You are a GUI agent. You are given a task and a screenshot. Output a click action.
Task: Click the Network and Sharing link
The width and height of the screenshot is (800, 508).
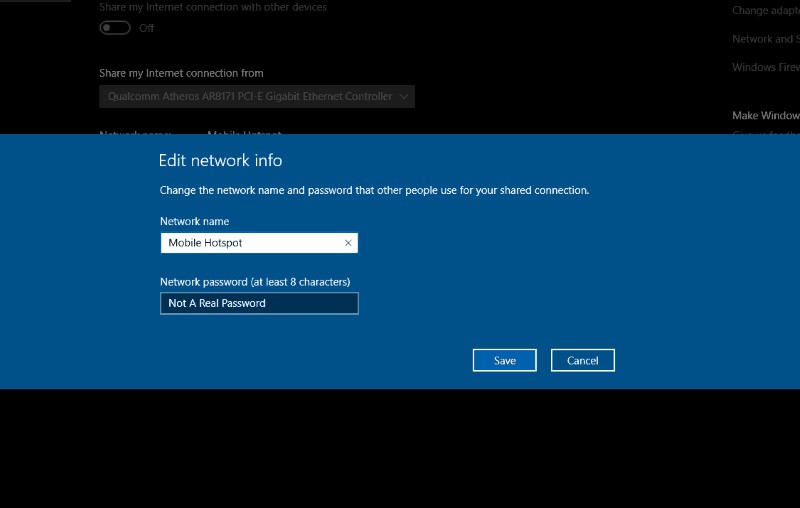766,39
